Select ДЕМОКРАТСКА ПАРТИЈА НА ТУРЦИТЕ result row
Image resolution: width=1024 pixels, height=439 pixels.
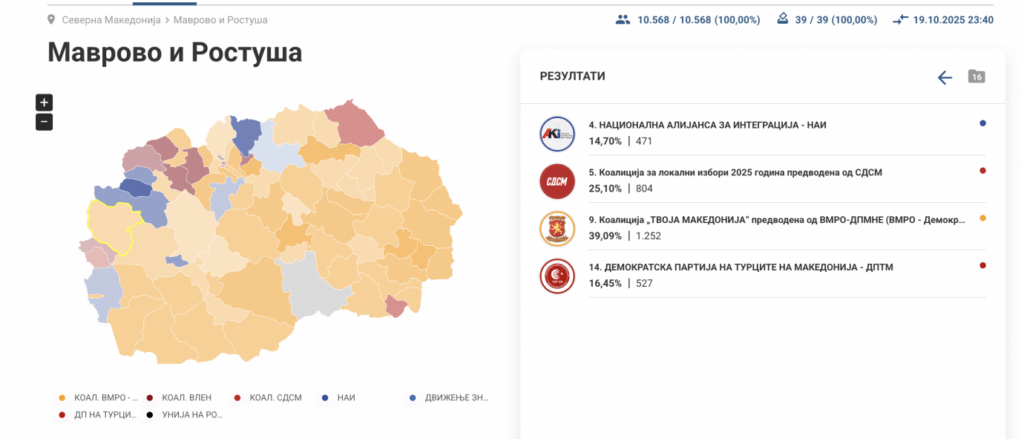pyautogui.click(x=760, y=274)
